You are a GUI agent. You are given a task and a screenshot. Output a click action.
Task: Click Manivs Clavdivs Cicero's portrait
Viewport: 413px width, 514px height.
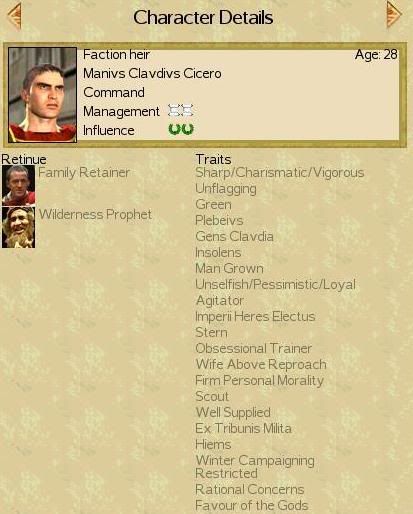pyautogui.click(x=42, y=95)
